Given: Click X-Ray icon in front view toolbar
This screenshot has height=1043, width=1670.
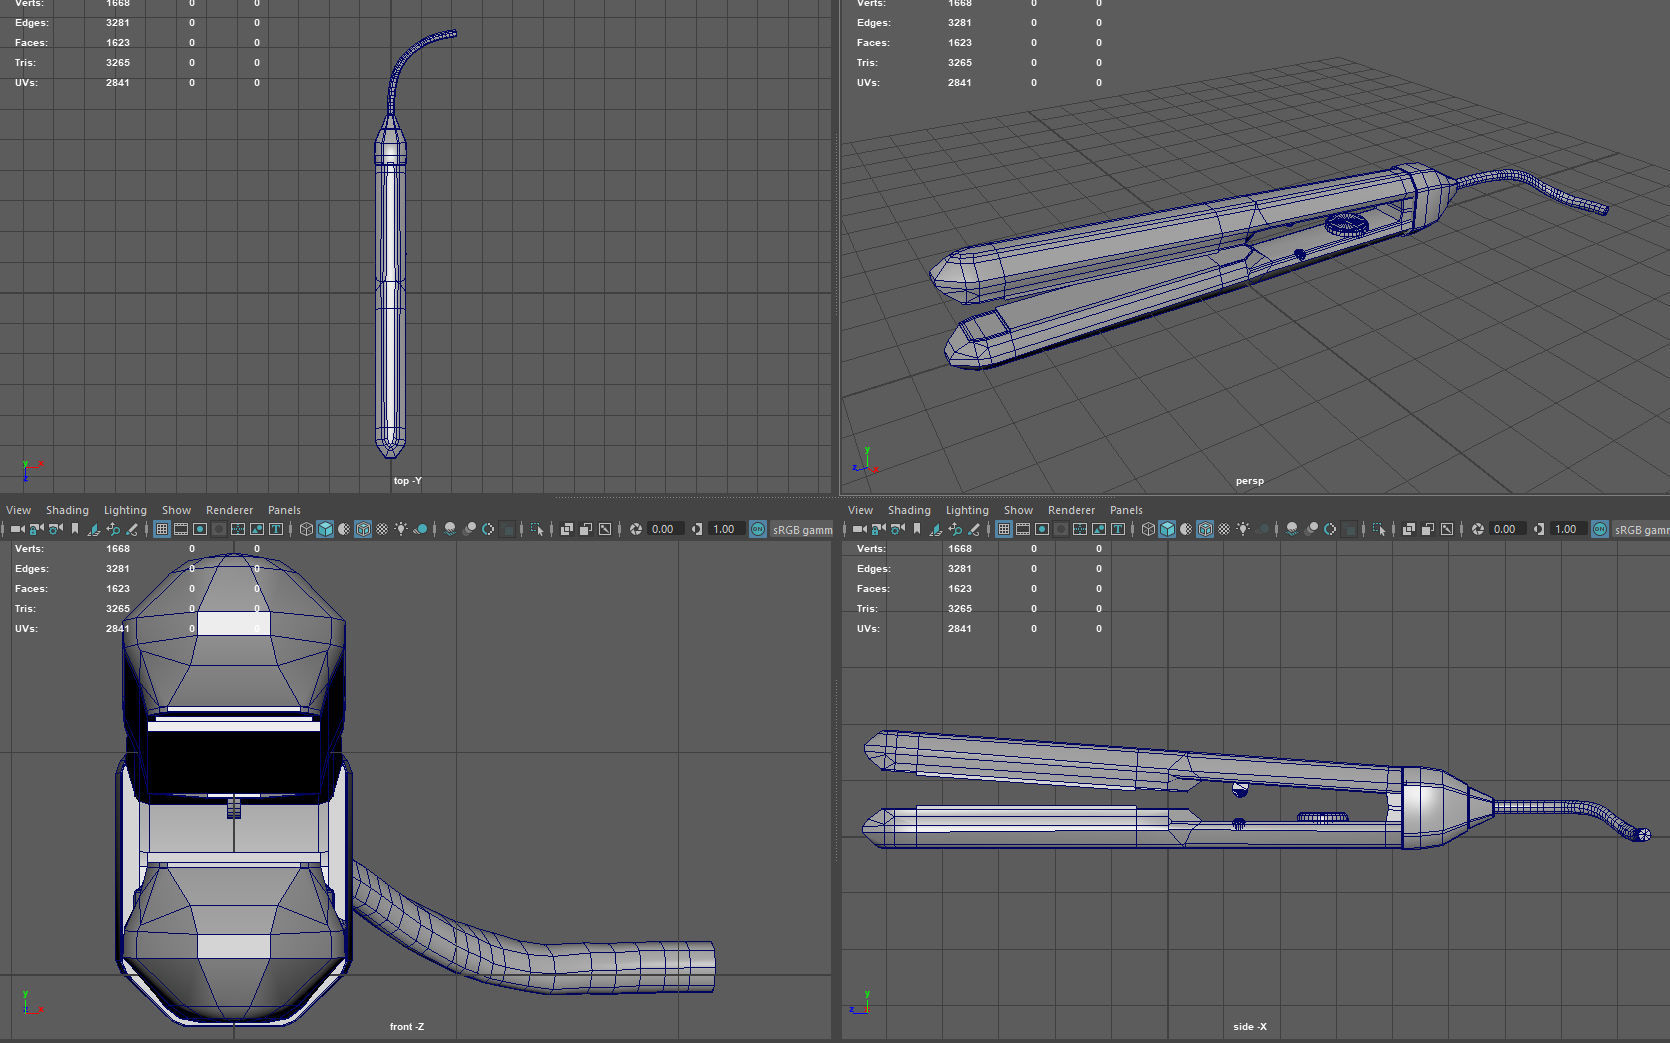Looking at the screenshot, I should [x=567, y=529].
